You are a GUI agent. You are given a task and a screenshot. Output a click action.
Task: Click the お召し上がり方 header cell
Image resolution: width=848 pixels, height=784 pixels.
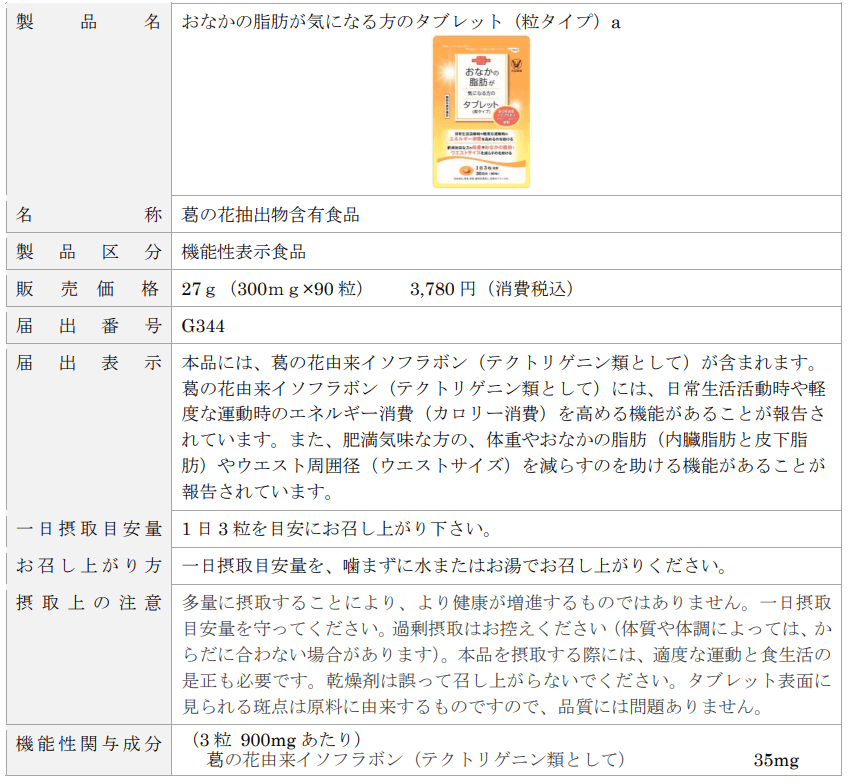coord(88,565)
